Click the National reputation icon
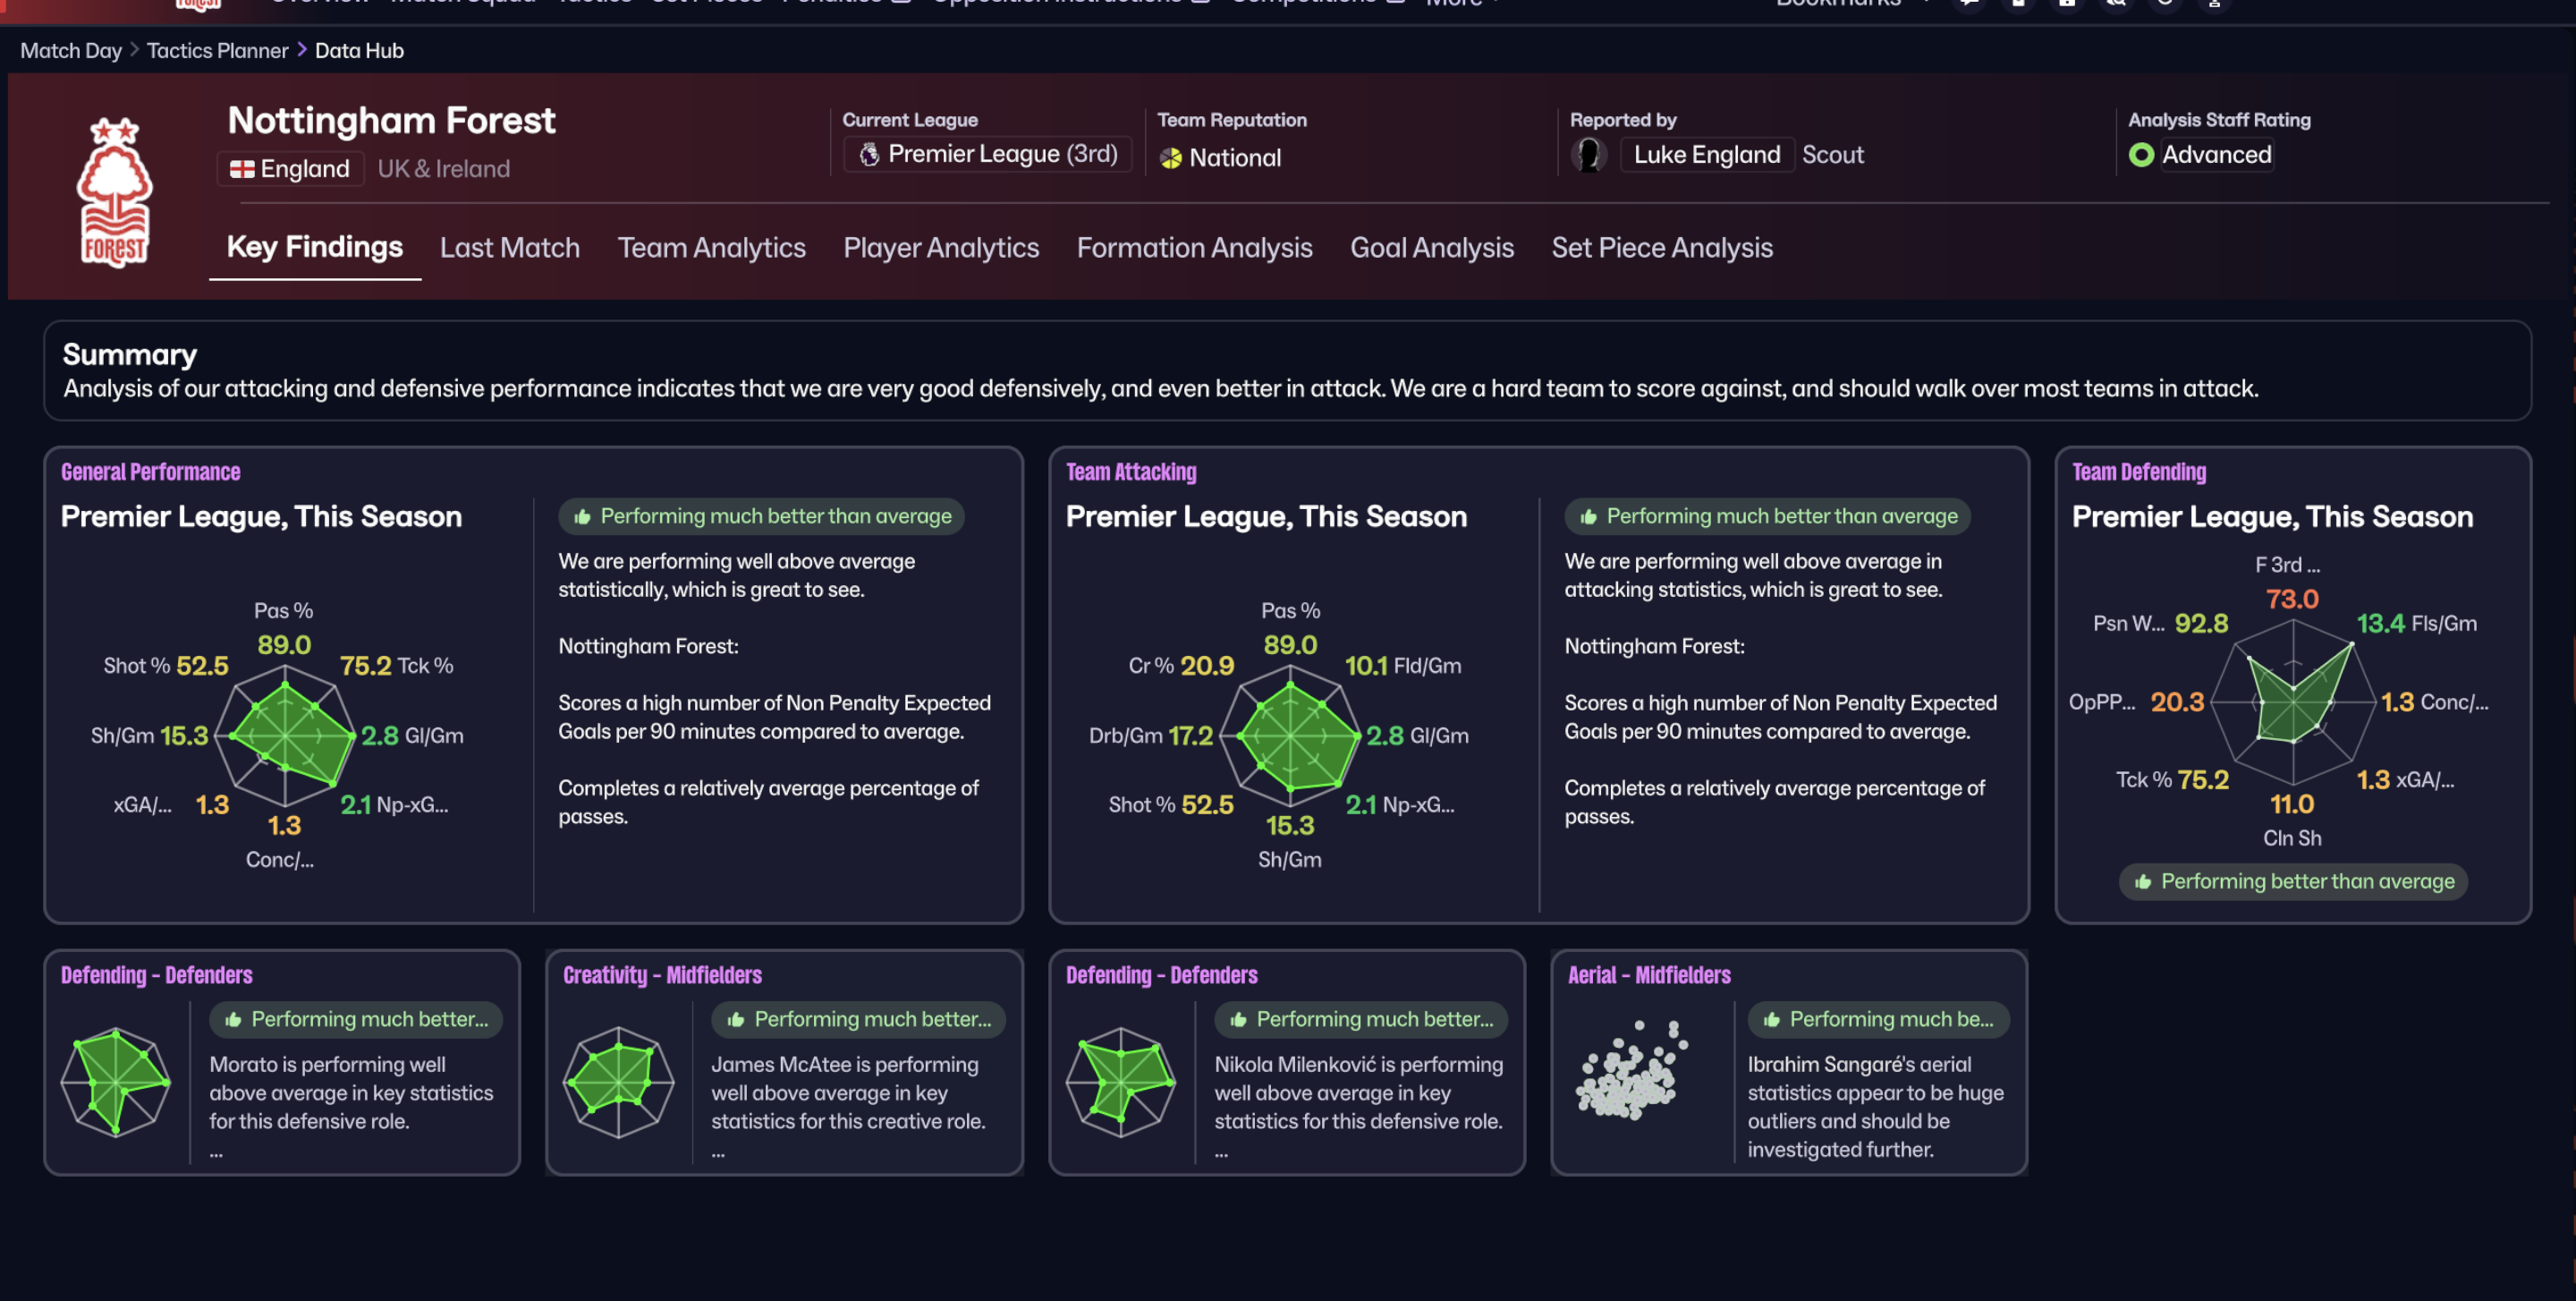This screenshot has width=2576, height=1301. click(1170, 158)
